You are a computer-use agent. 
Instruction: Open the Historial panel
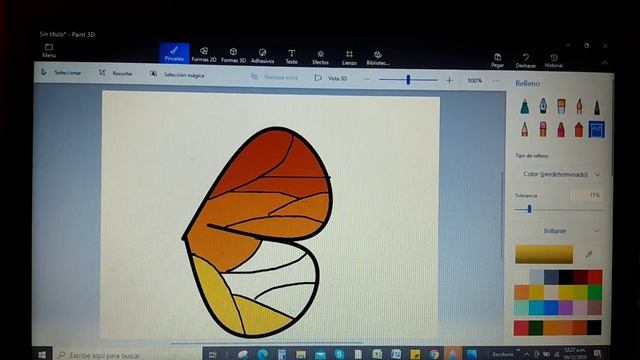[x=554, y=61]
